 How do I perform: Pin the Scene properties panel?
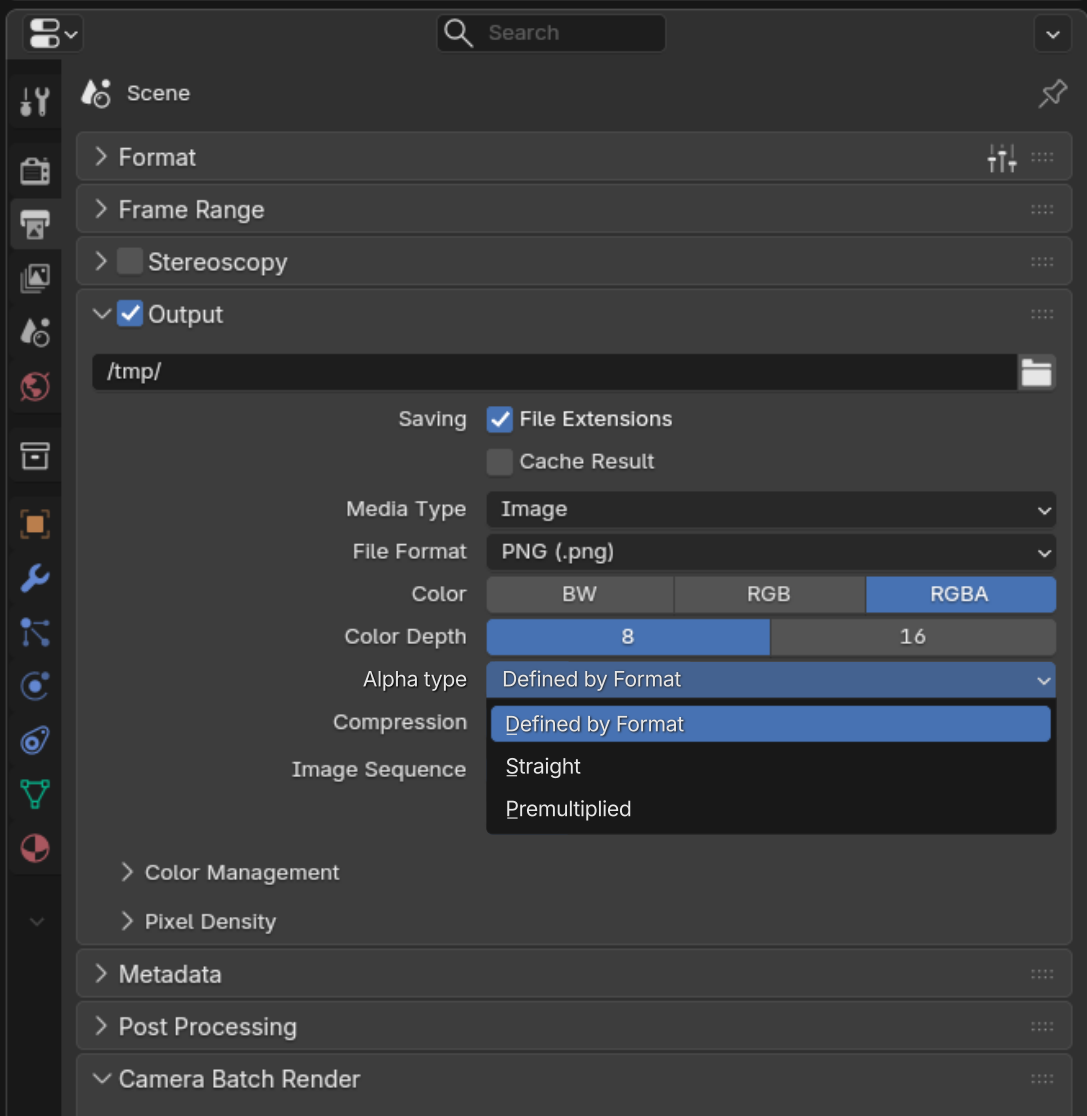click(1052, 93)
